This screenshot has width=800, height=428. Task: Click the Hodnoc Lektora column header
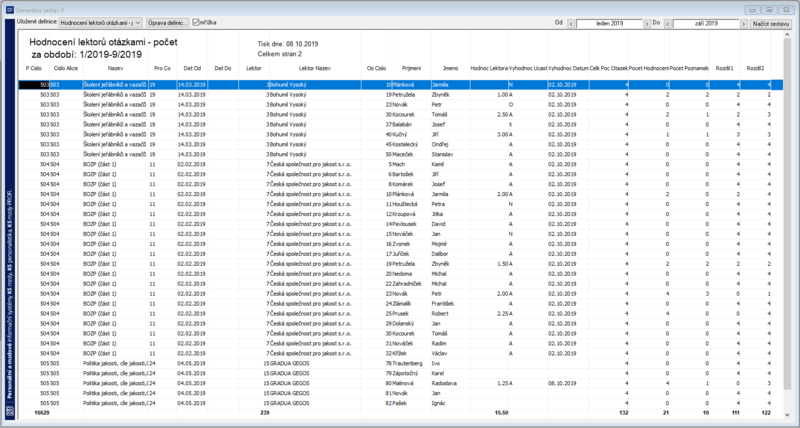click(x=489, y=68)
